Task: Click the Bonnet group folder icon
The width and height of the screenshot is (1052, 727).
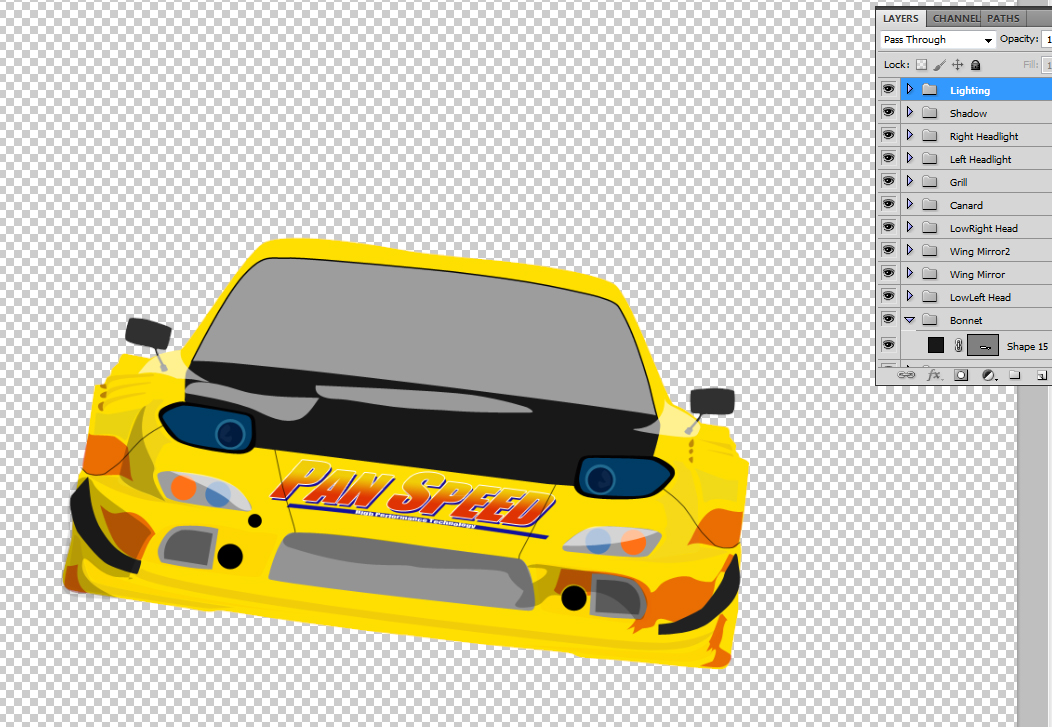Action: [x=930, y=320]
